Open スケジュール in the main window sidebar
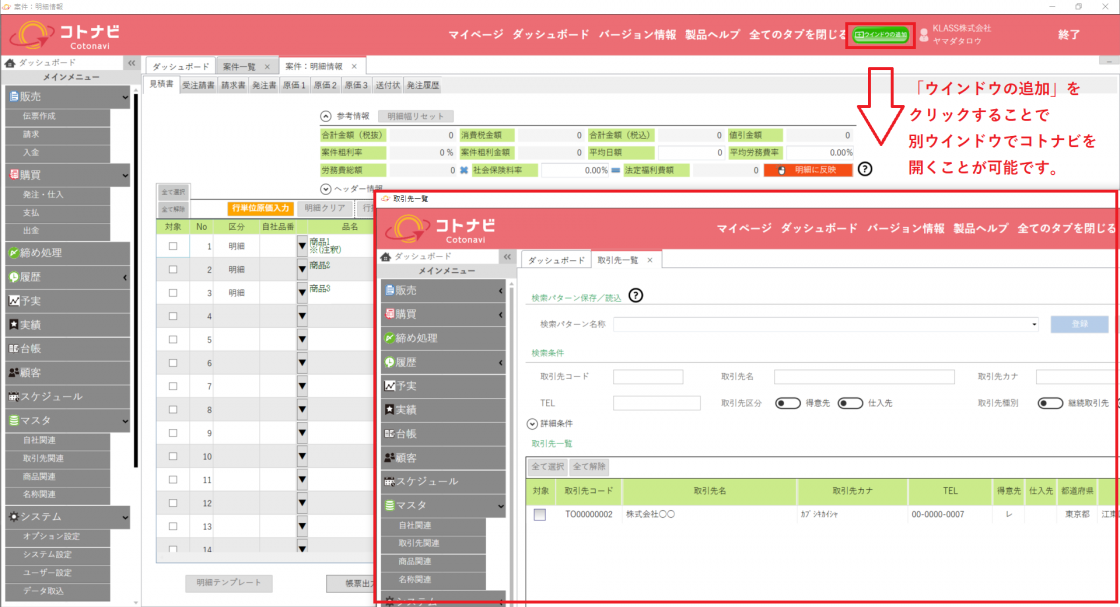This screenshot has width=1120, height=607. tap(66, 397)
